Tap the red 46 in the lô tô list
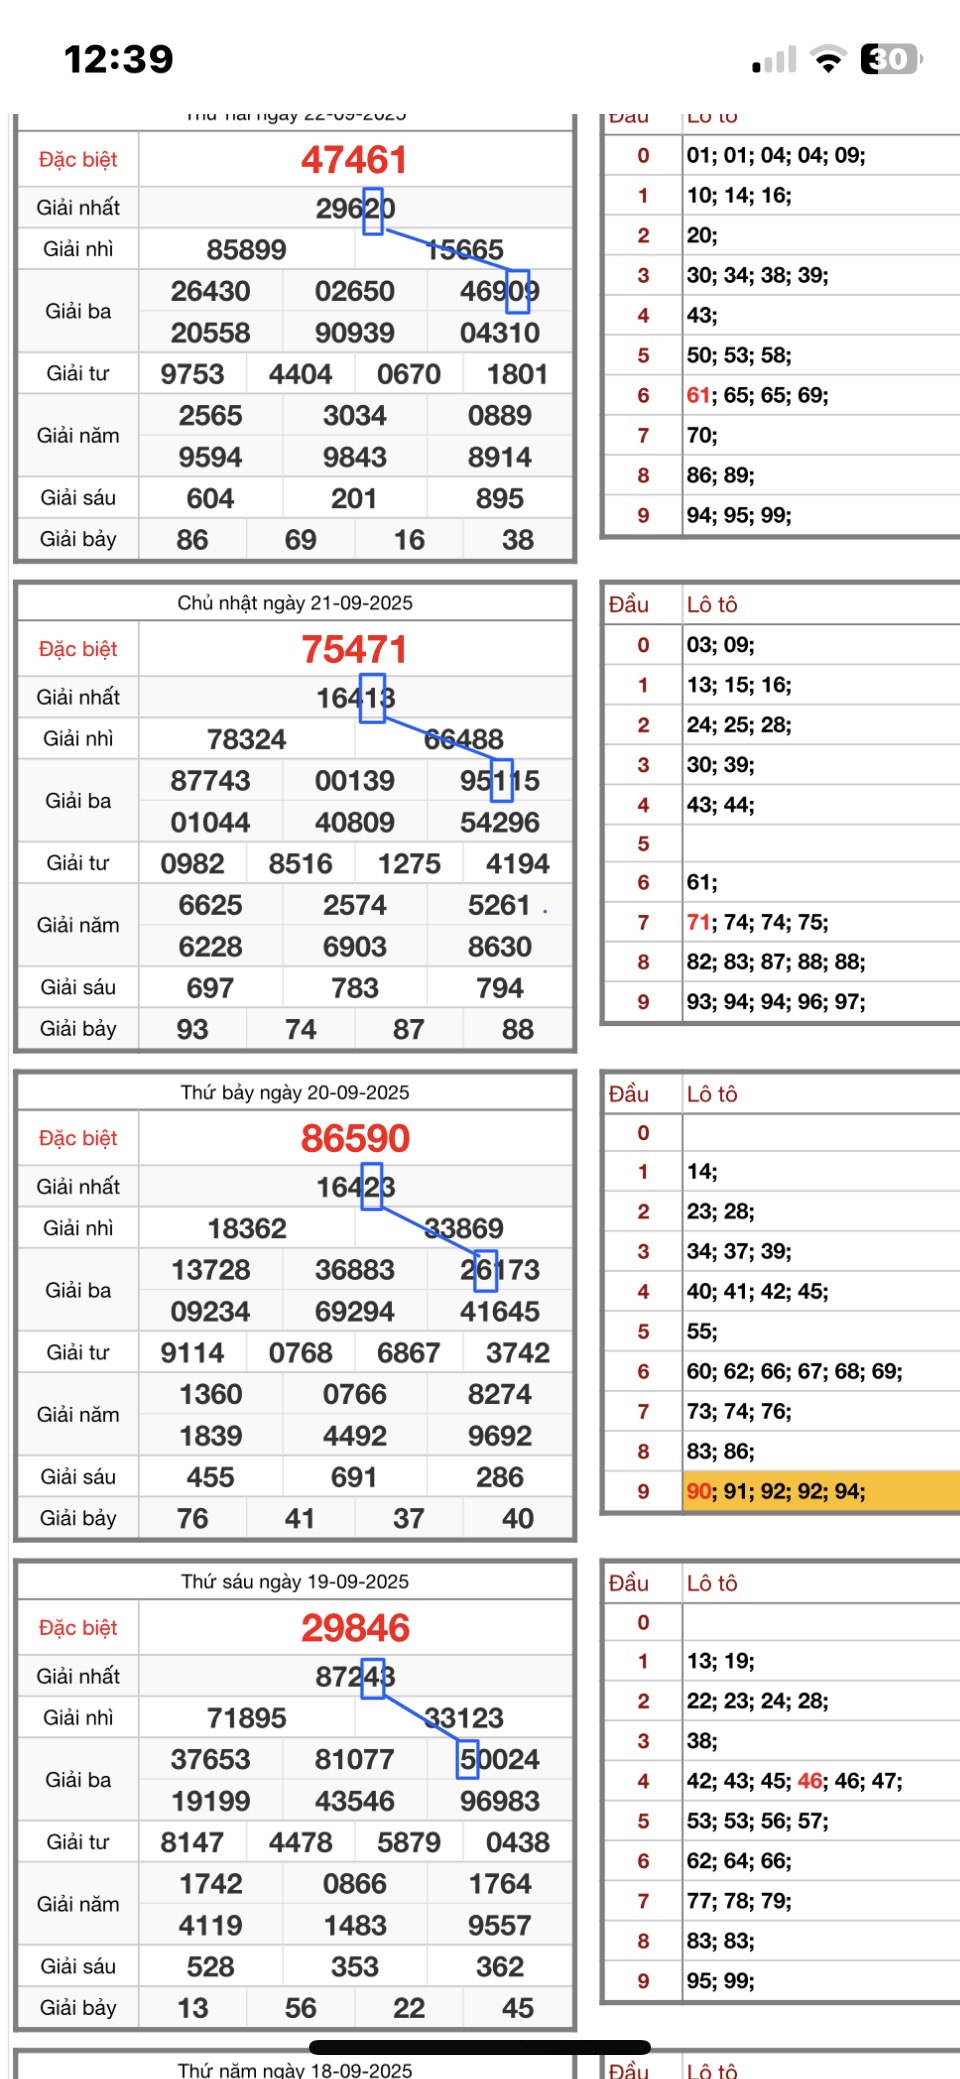960x2079 pixels. [810, 1781]
